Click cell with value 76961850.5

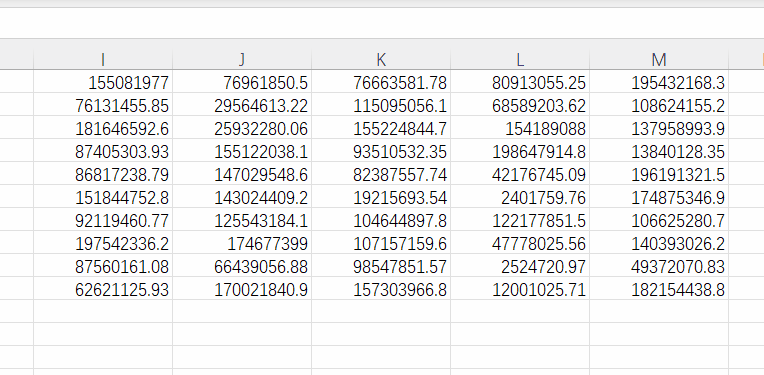pyautogui.click(x=242, y=82)
